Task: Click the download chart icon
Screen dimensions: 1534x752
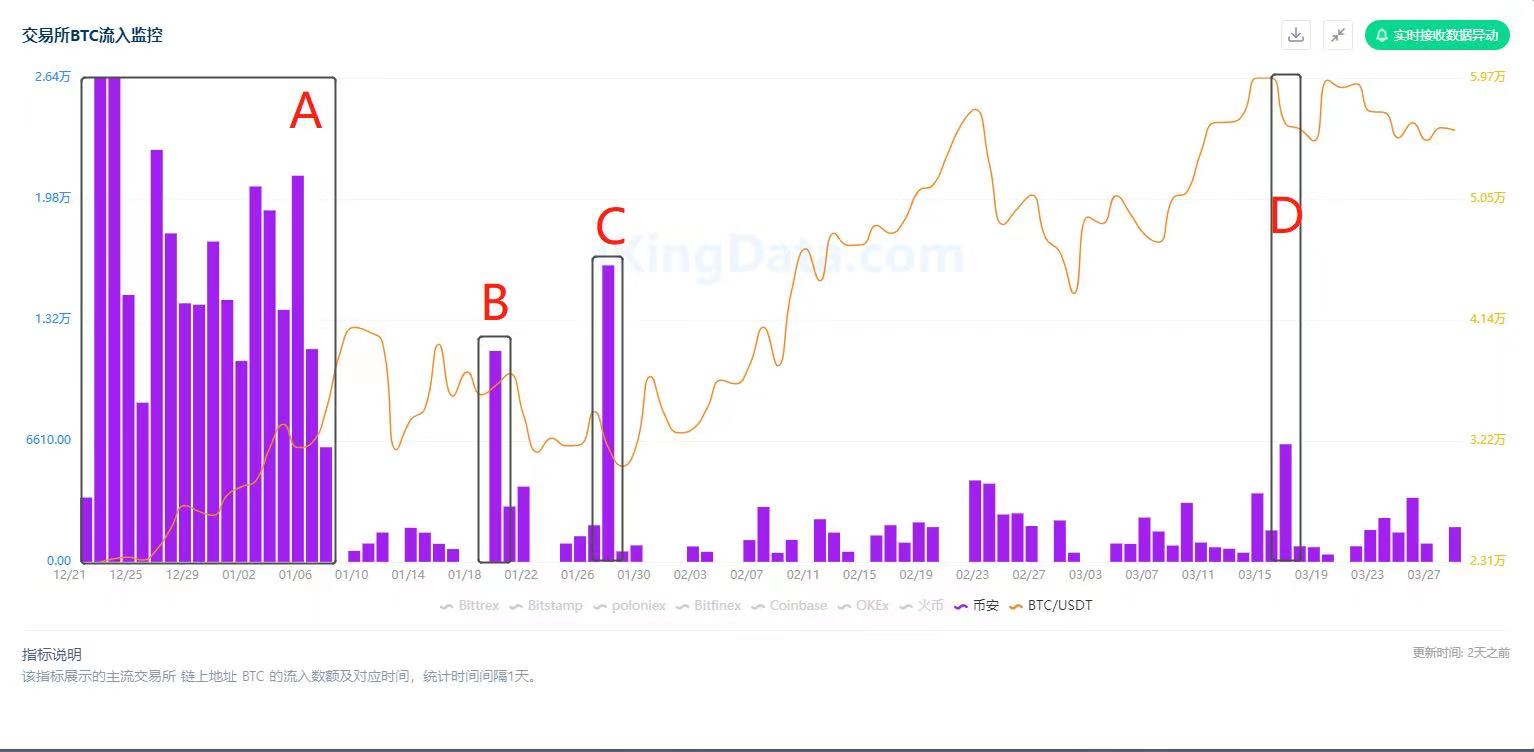Action: point(1296,35)
